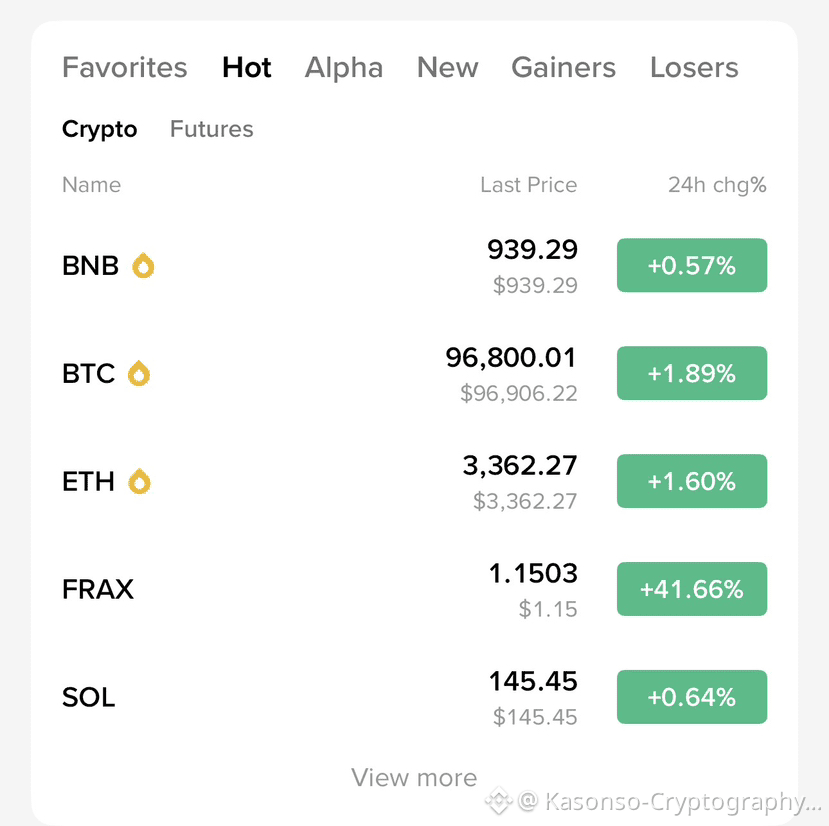The image size is (829, 826).
Task: Show the Gainers tab
Action: click(x=564, y=68)
